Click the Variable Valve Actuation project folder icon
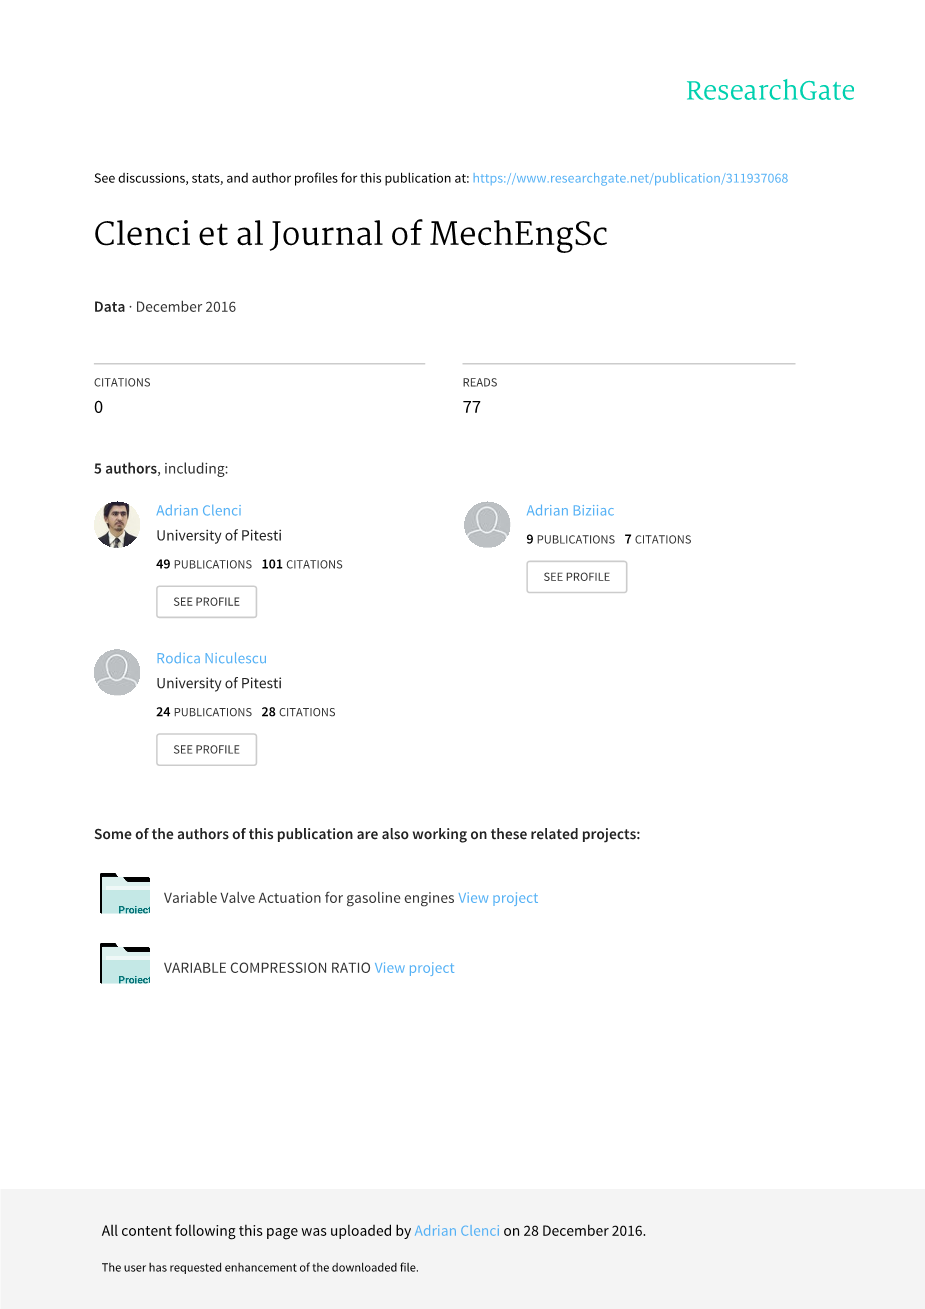This screenshot has width=925, height=1309. click(x=125, y=894)
